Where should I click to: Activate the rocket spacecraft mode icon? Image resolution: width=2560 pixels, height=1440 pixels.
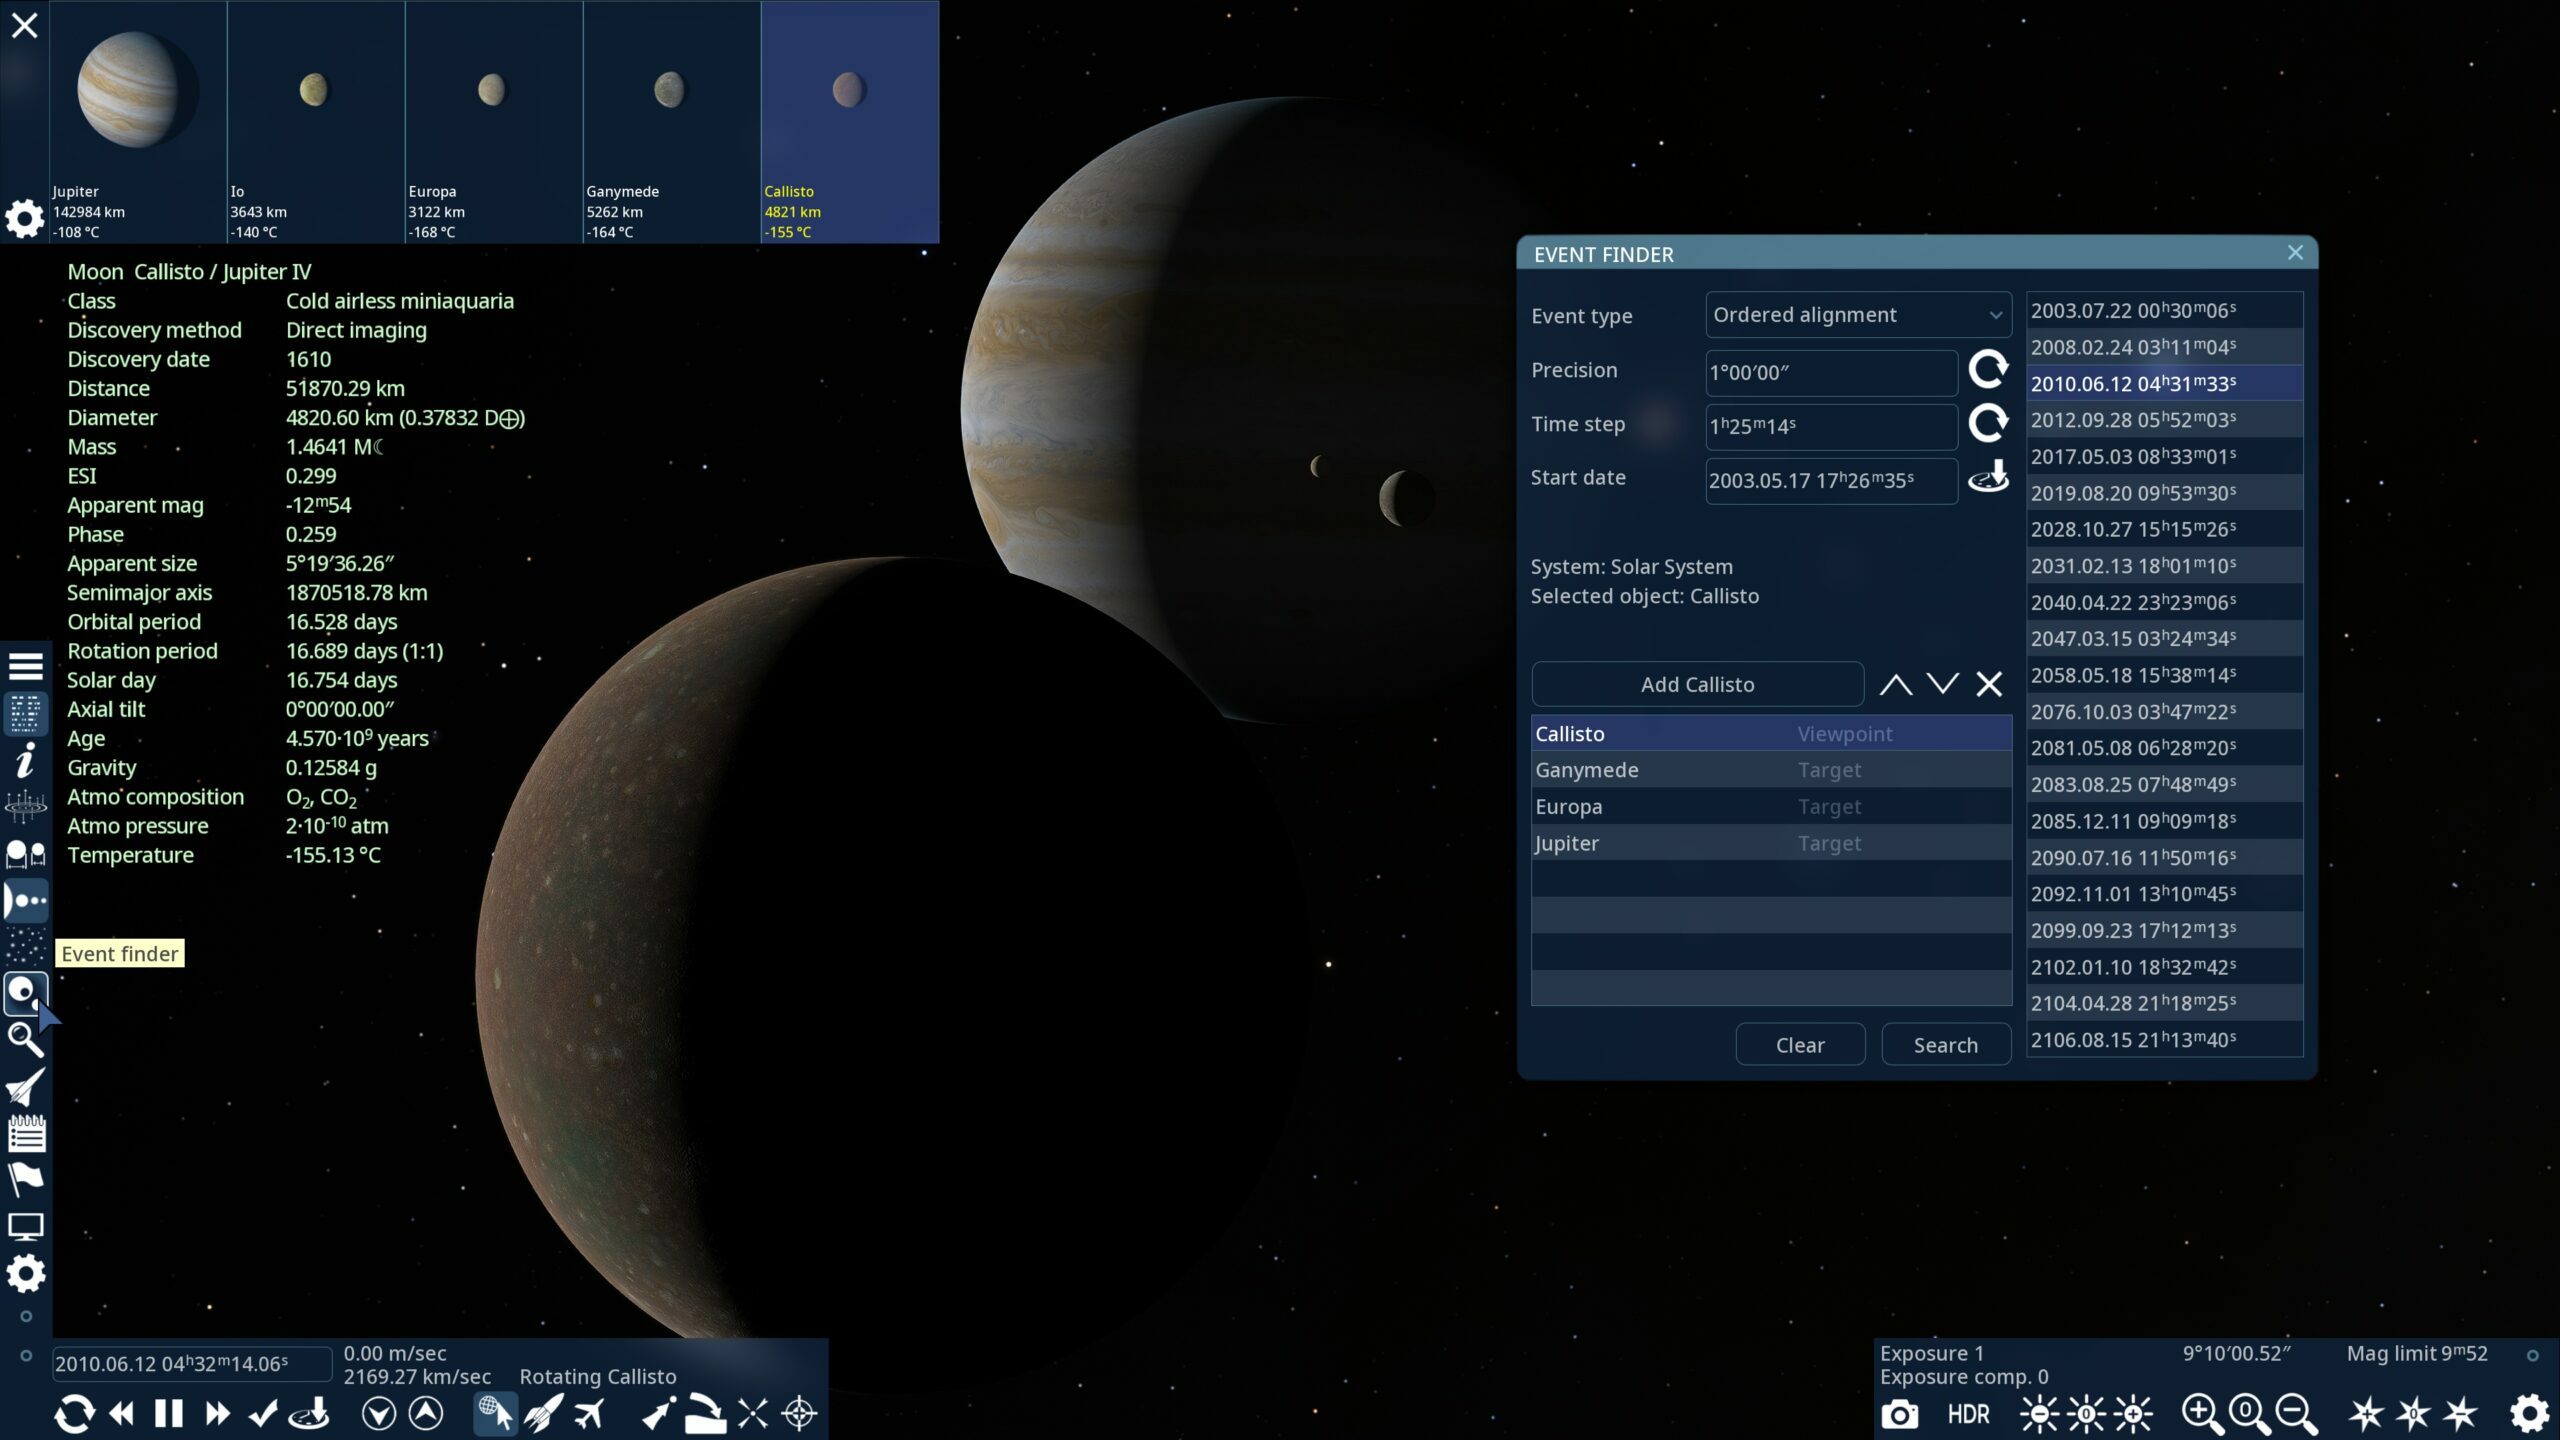pyautogui.click(x=541, y=1413)
